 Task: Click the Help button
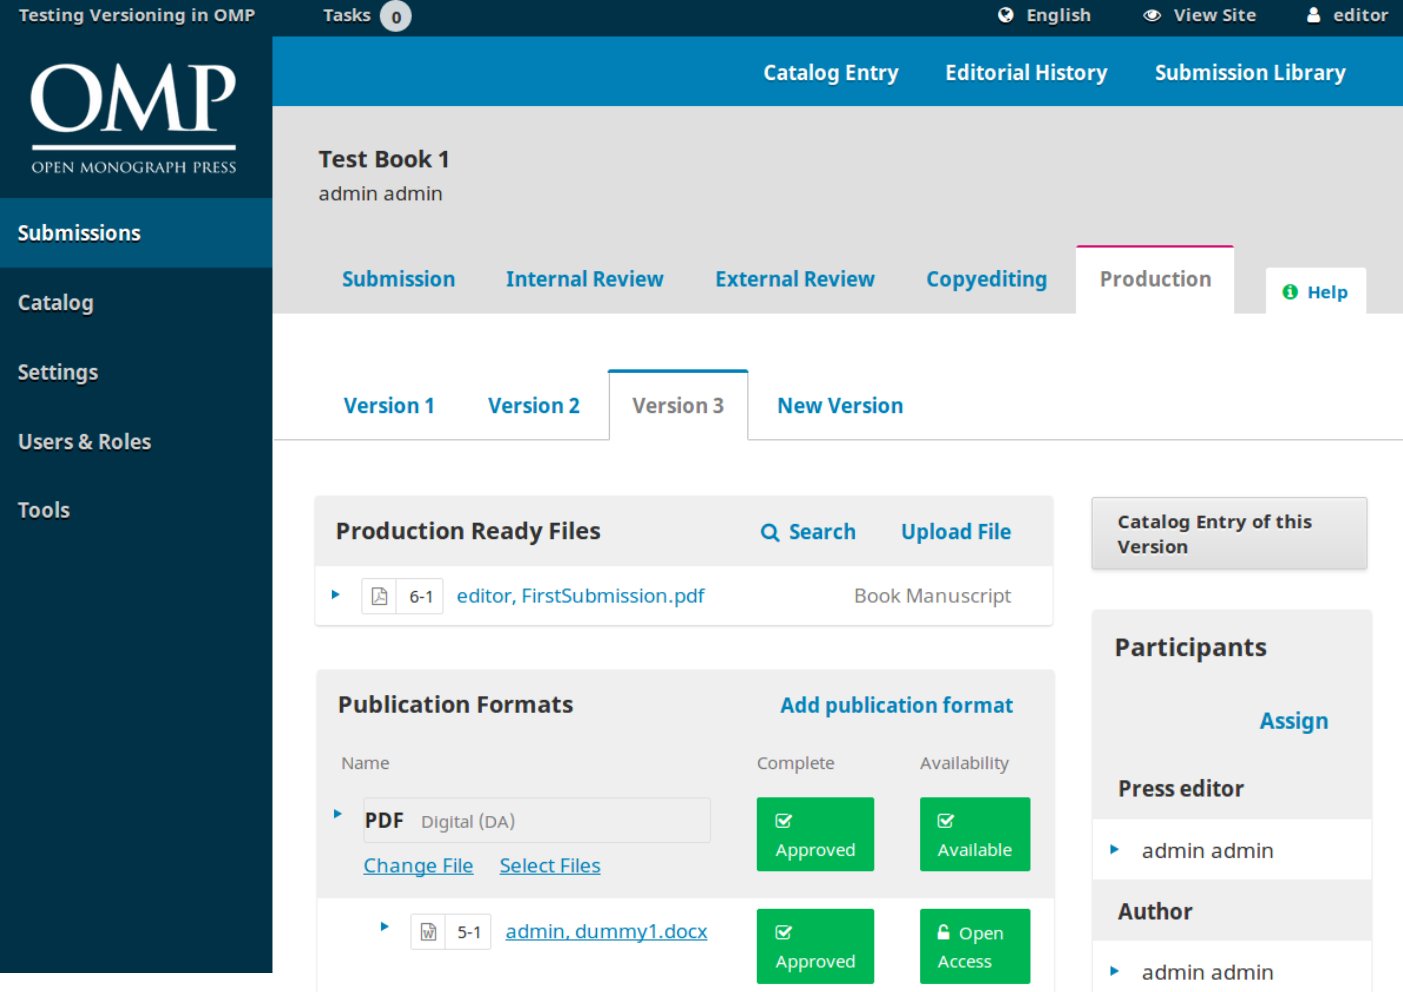[x=1316, y=291]
